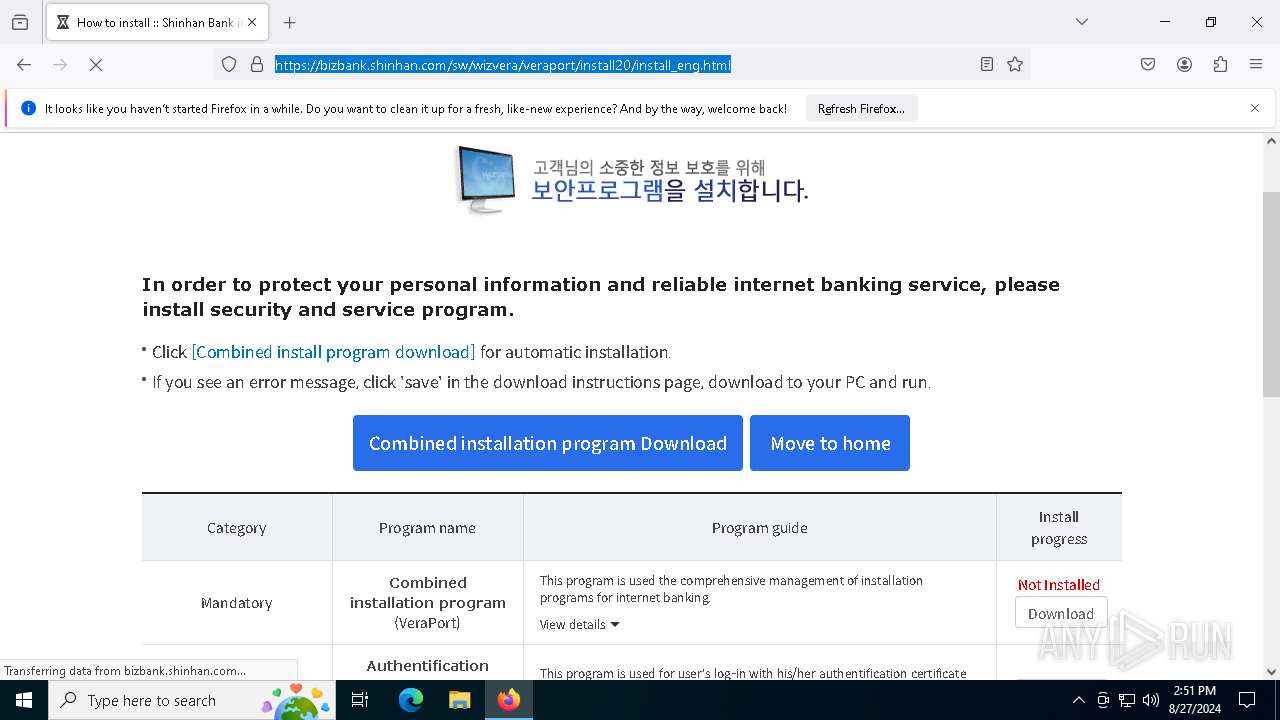1280x720 pixels.
Task: Show hidden system tray icons
Action: pyautogui.click(x=1078, y=700)
